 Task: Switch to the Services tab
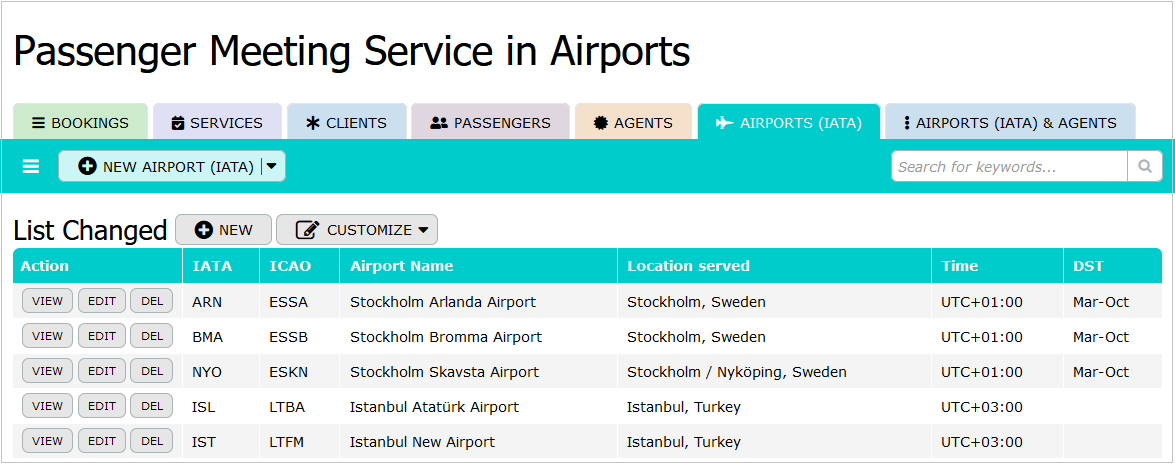pos(217,123)
